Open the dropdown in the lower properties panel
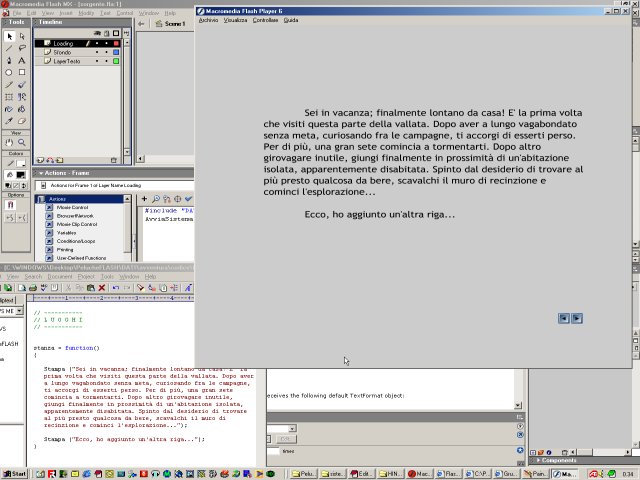640x480 pixels. click(x=292, y=429)
